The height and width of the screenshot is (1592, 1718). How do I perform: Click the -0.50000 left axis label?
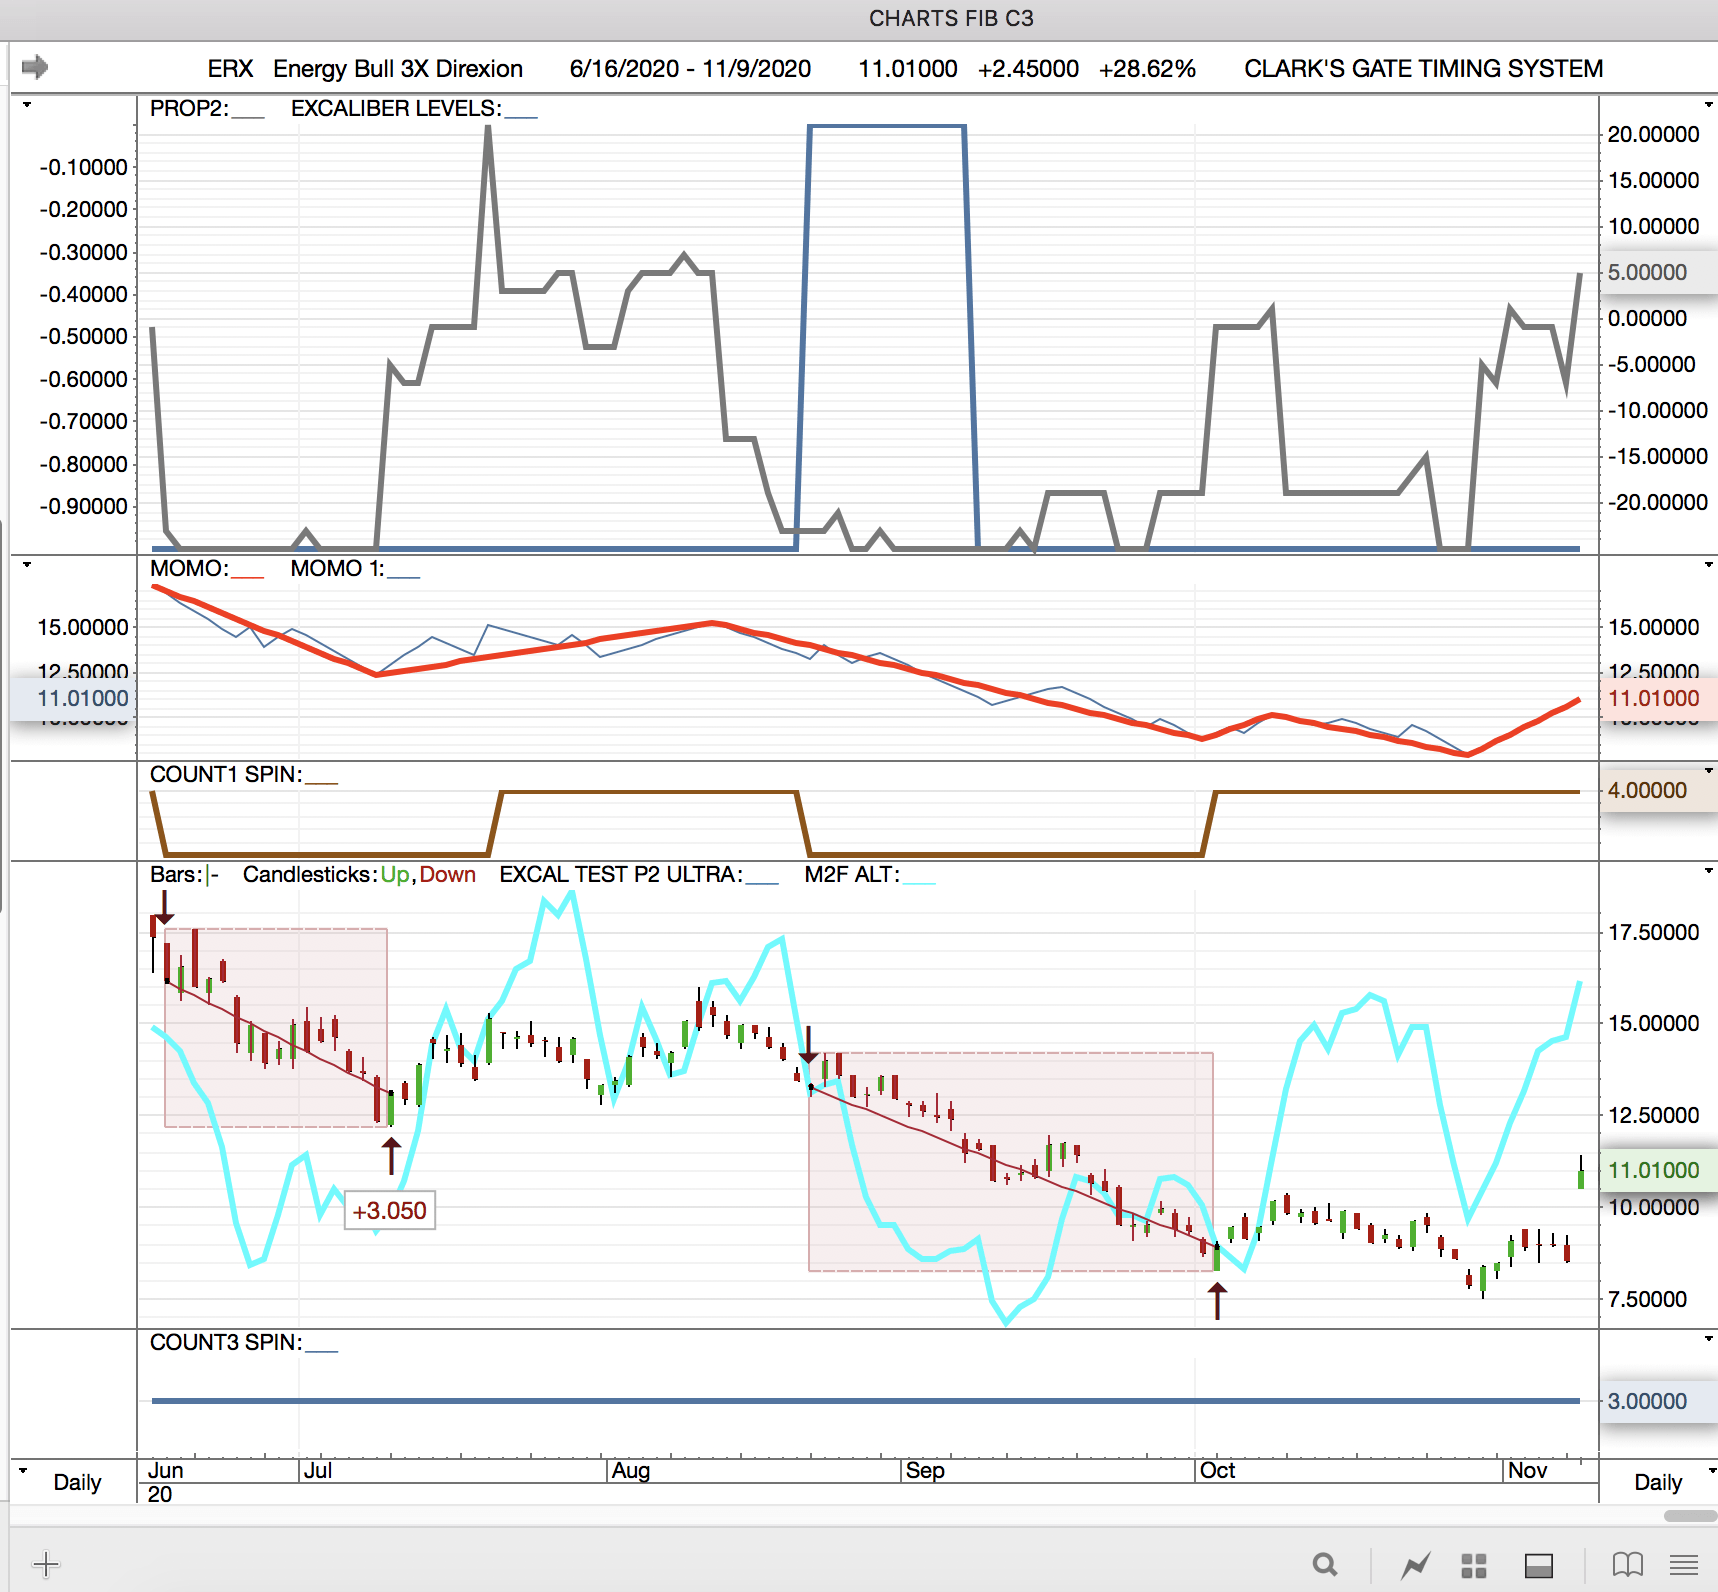click(83, 336)
